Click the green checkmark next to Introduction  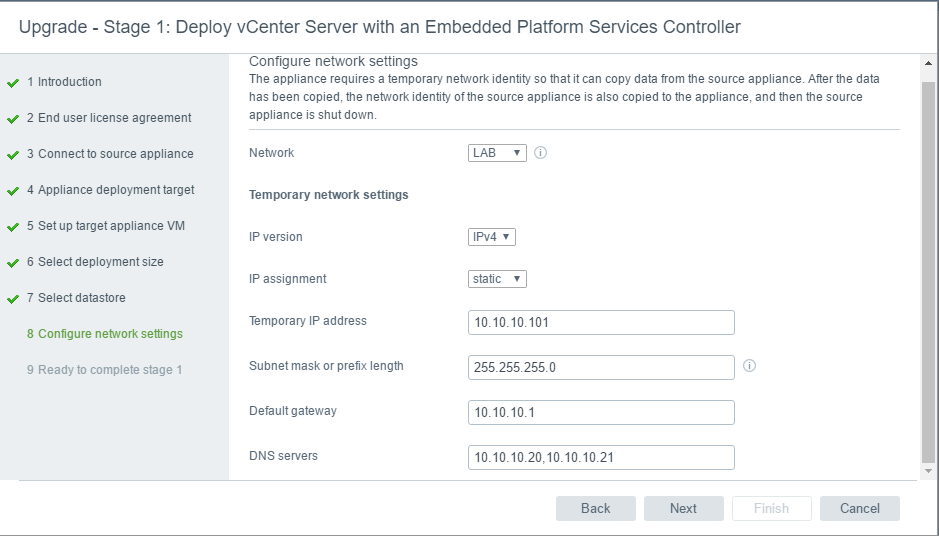[13, 83]
